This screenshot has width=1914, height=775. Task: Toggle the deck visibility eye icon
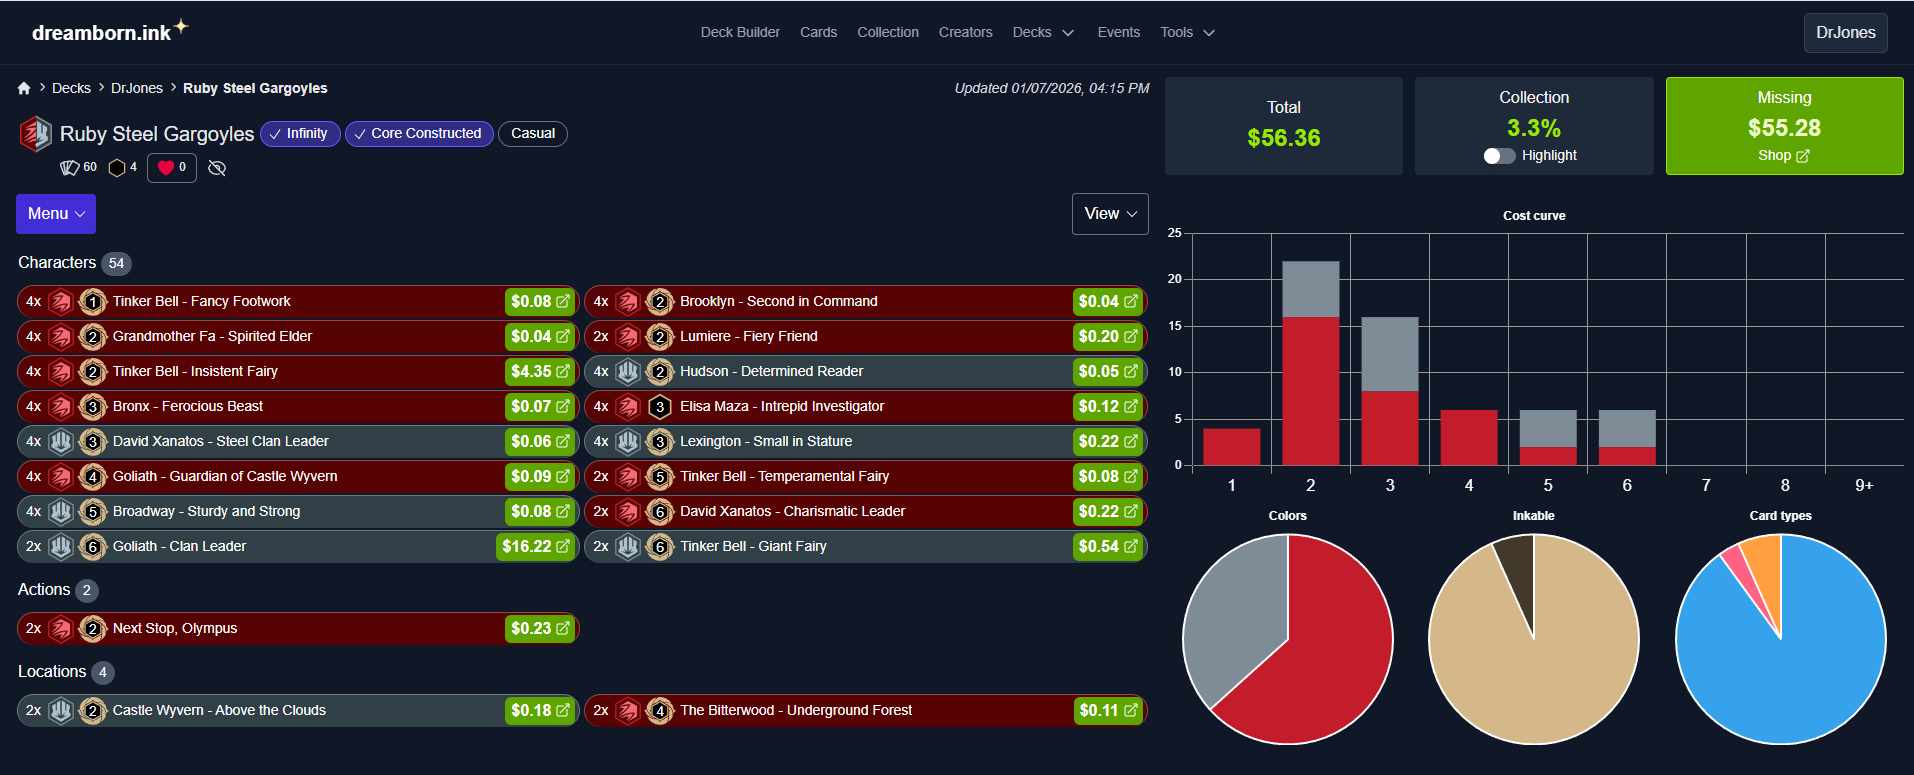coord(217,168)
